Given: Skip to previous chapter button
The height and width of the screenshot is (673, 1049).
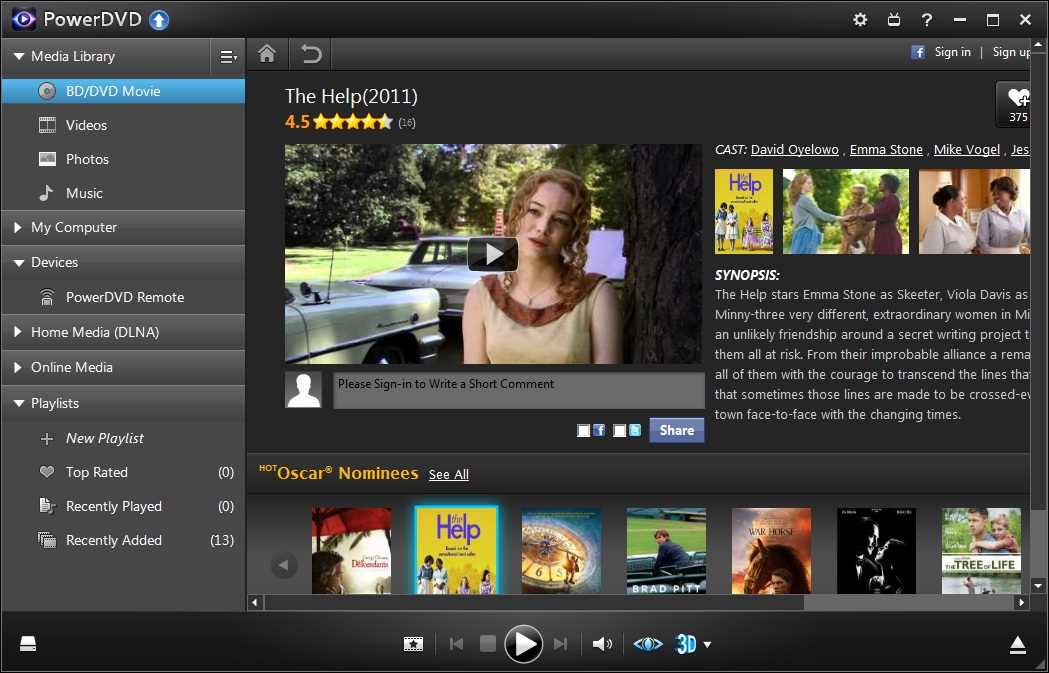Looking at the screenshot, I should [x=457, y=644].
